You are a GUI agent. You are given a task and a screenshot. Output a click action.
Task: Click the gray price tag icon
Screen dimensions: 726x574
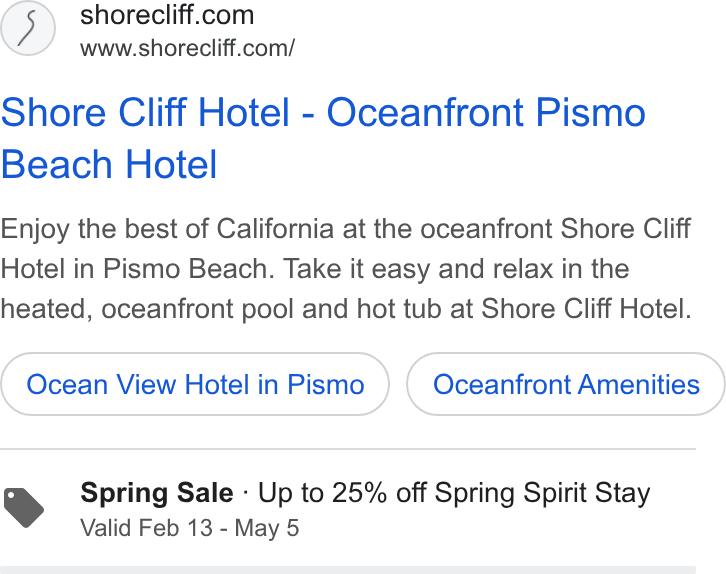point(24,507)
